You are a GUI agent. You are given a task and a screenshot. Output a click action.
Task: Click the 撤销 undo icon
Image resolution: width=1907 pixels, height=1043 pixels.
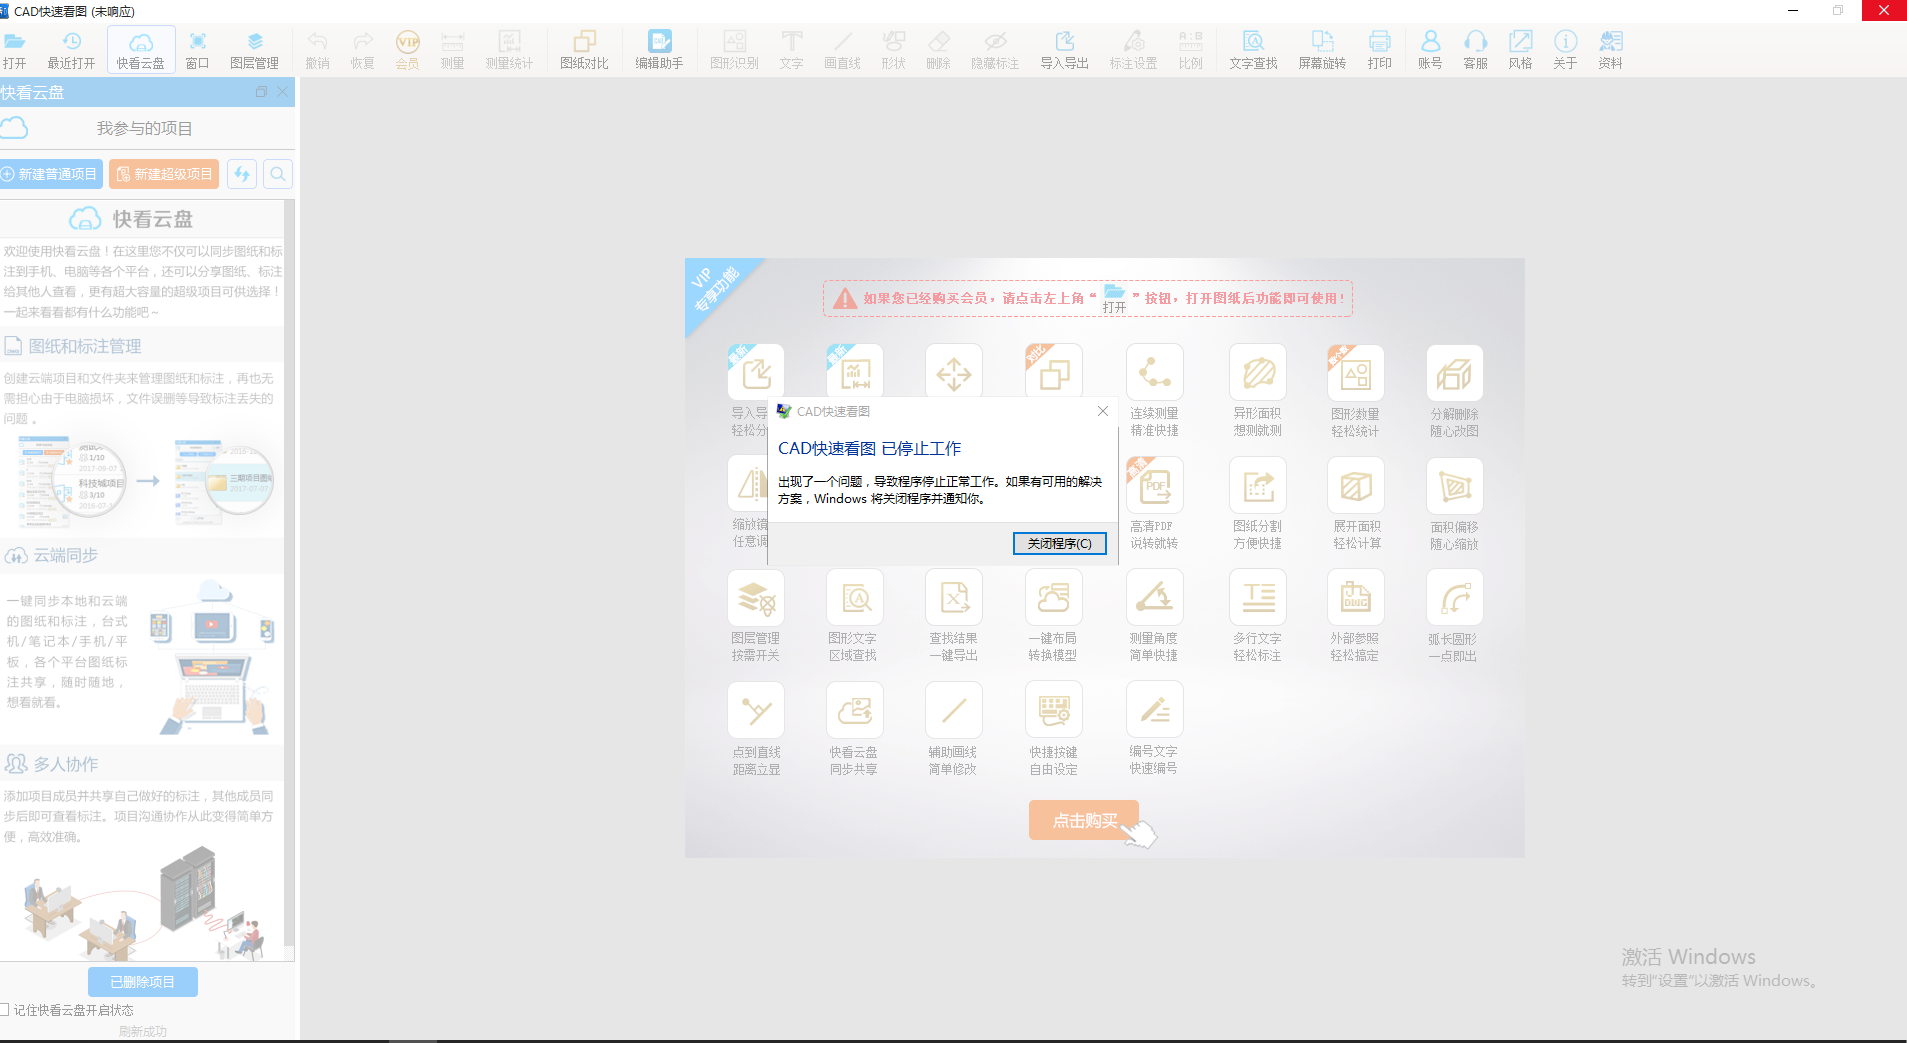tap(317, 49)
